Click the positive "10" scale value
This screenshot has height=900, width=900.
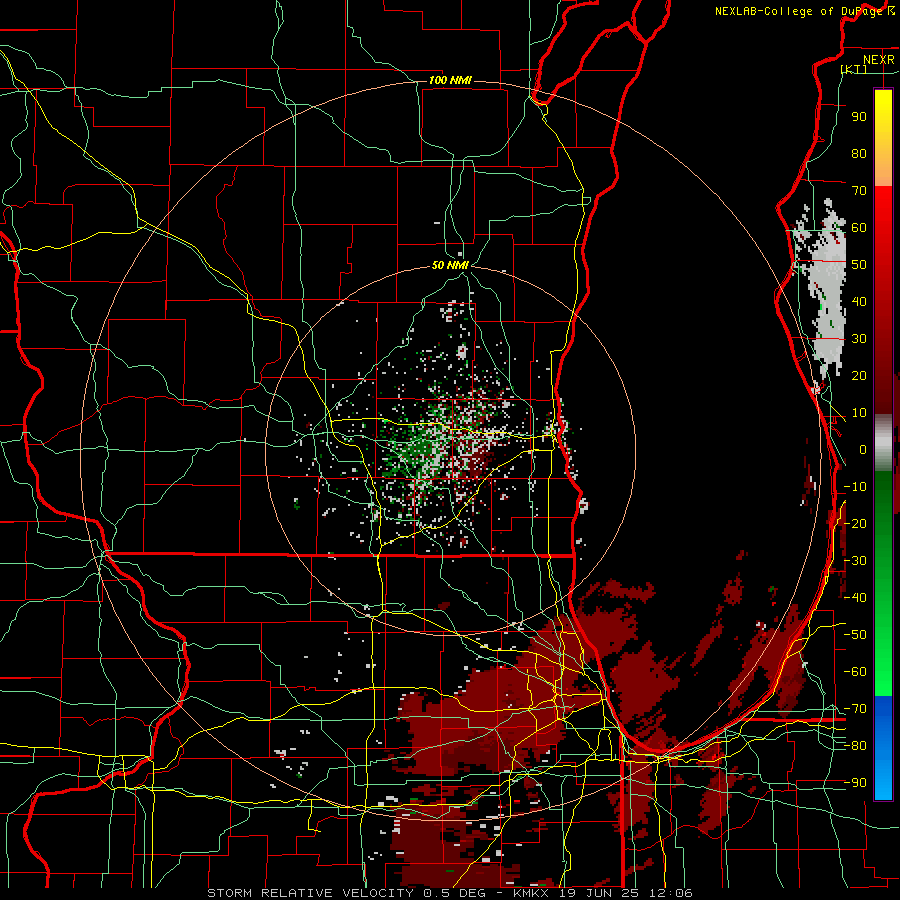click(859, 413)
